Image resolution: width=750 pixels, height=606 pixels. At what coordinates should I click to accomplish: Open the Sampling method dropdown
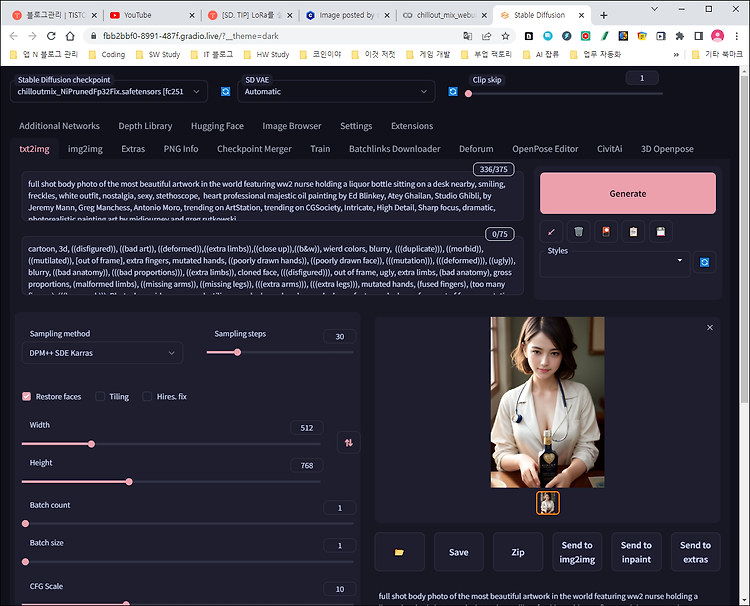coord(102,353)
